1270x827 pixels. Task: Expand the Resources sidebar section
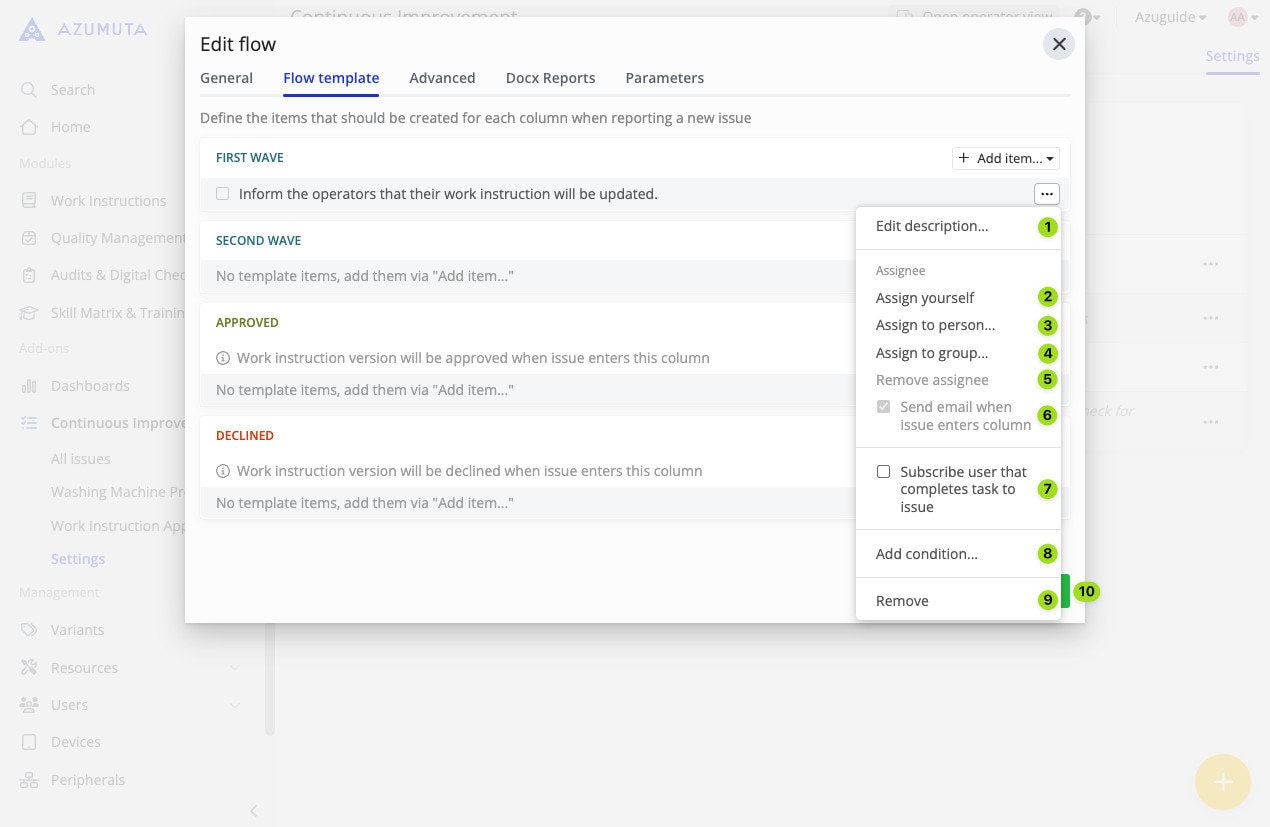tap(234, 668)
